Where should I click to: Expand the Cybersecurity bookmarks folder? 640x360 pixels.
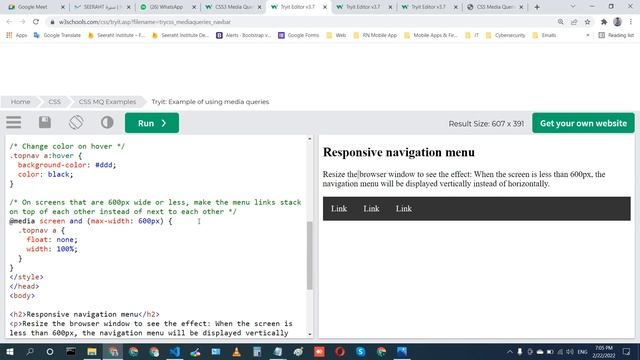pos(505,36)
